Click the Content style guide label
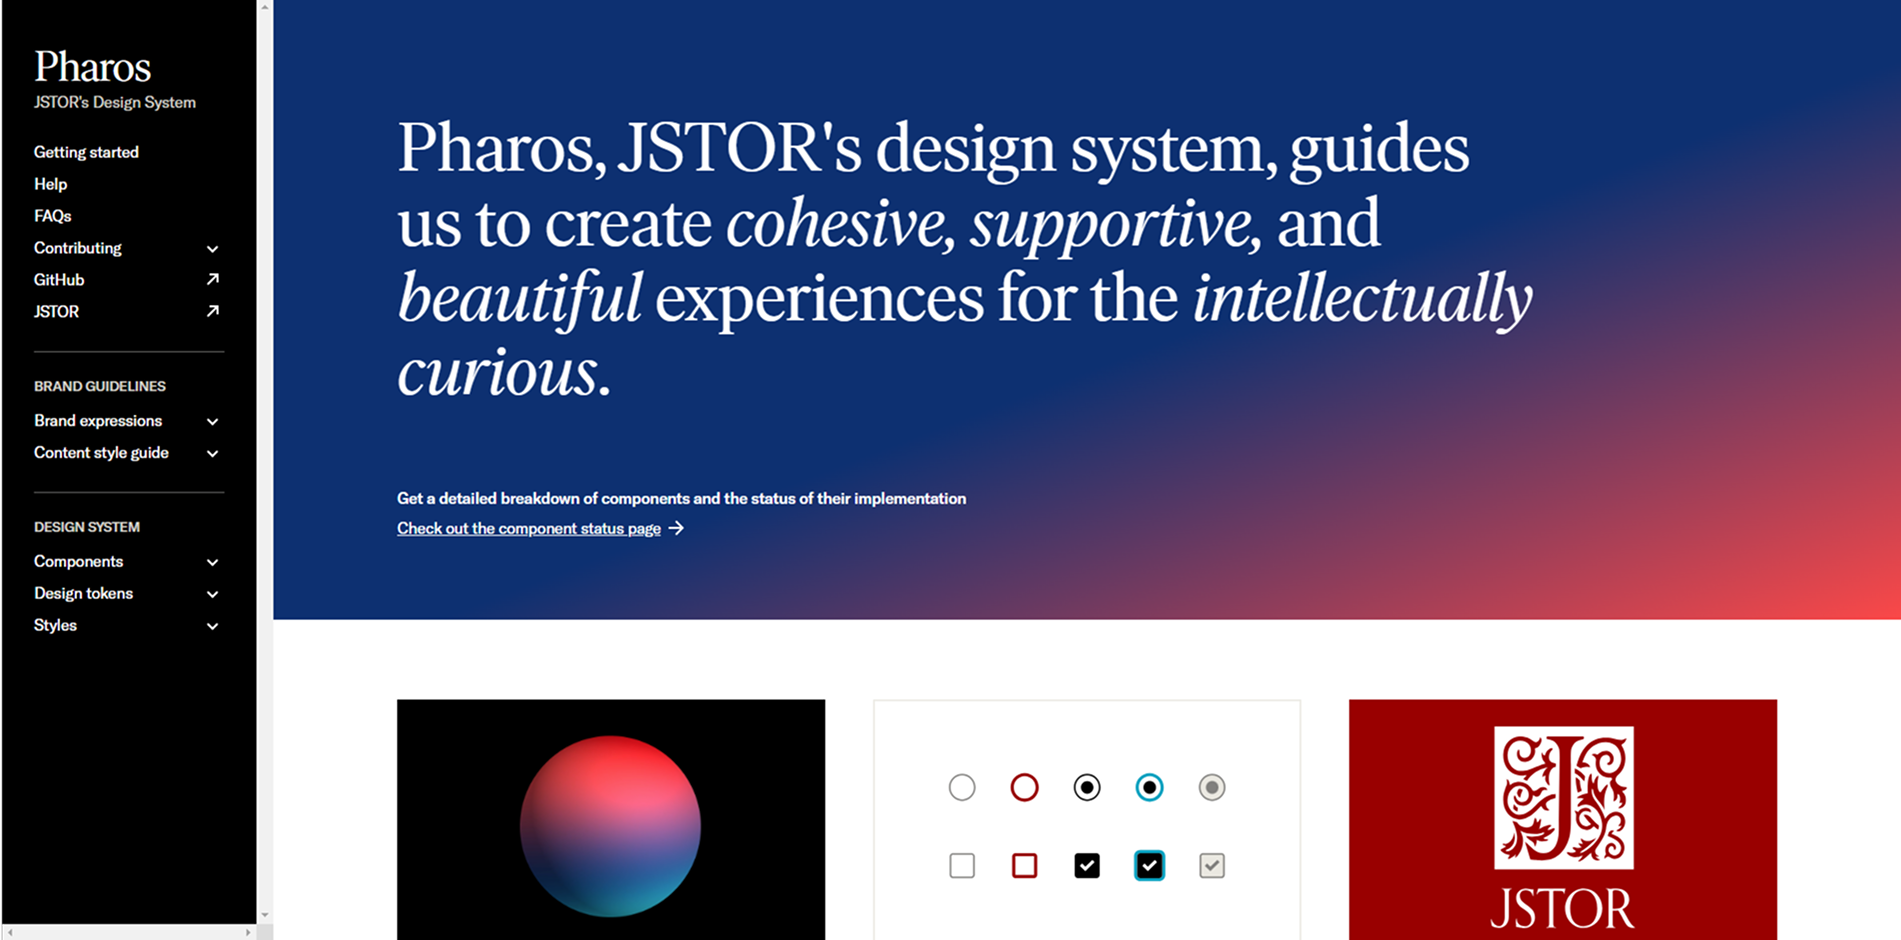The height and width of the screenshot is (940, 1901). tap(101, 453)
